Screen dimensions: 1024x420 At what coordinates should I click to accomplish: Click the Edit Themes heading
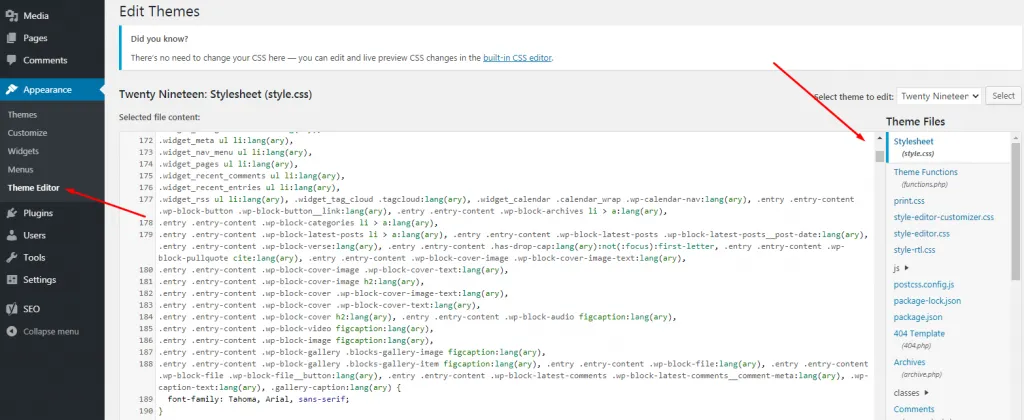click(x=159, y=11)
